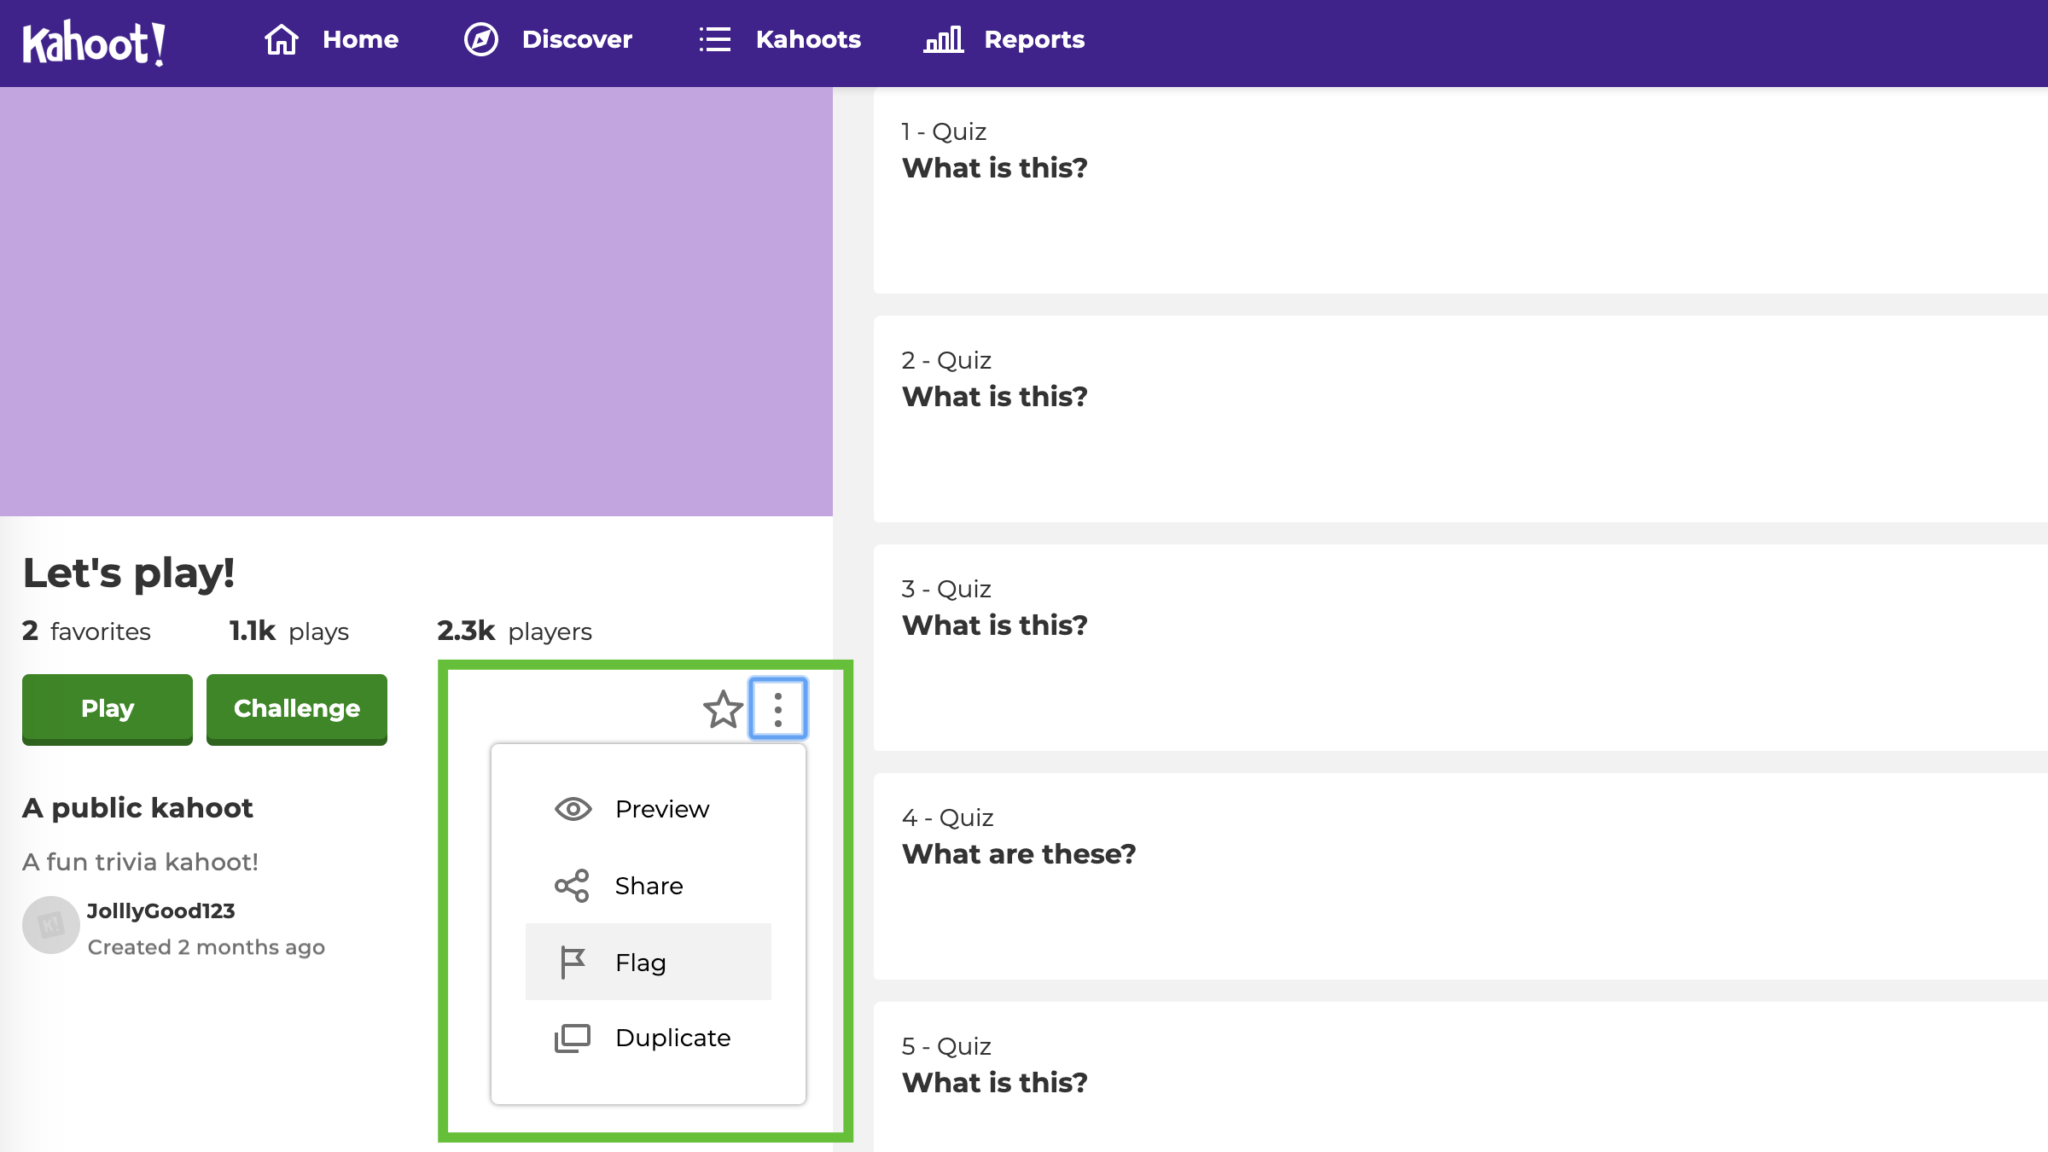Image resolution: width=2048 pixels, height=1152 pixels.
Task: Choose Duplicate from the context menu
Action: click(672, 1037)
